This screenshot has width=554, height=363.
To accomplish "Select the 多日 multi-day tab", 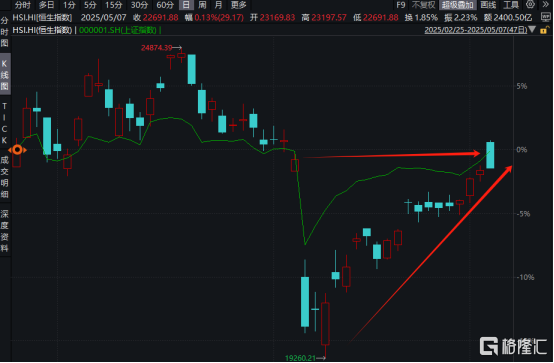I will tap(47, 5).
